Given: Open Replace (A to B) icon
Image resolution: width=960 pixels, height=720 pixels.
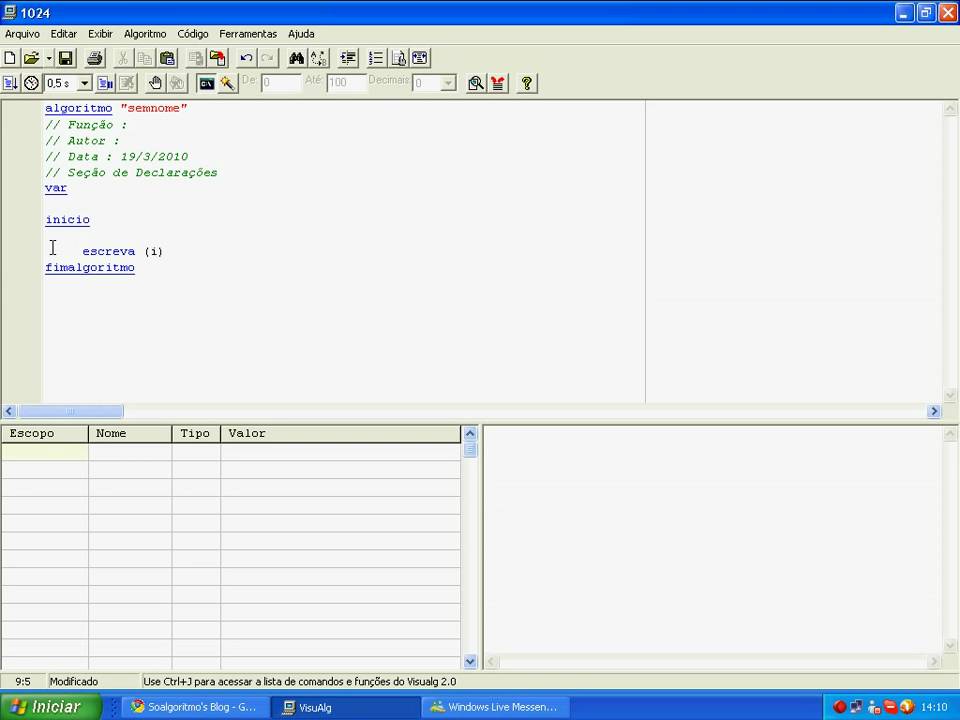Looking at the screenshot, I should point(319,58).
